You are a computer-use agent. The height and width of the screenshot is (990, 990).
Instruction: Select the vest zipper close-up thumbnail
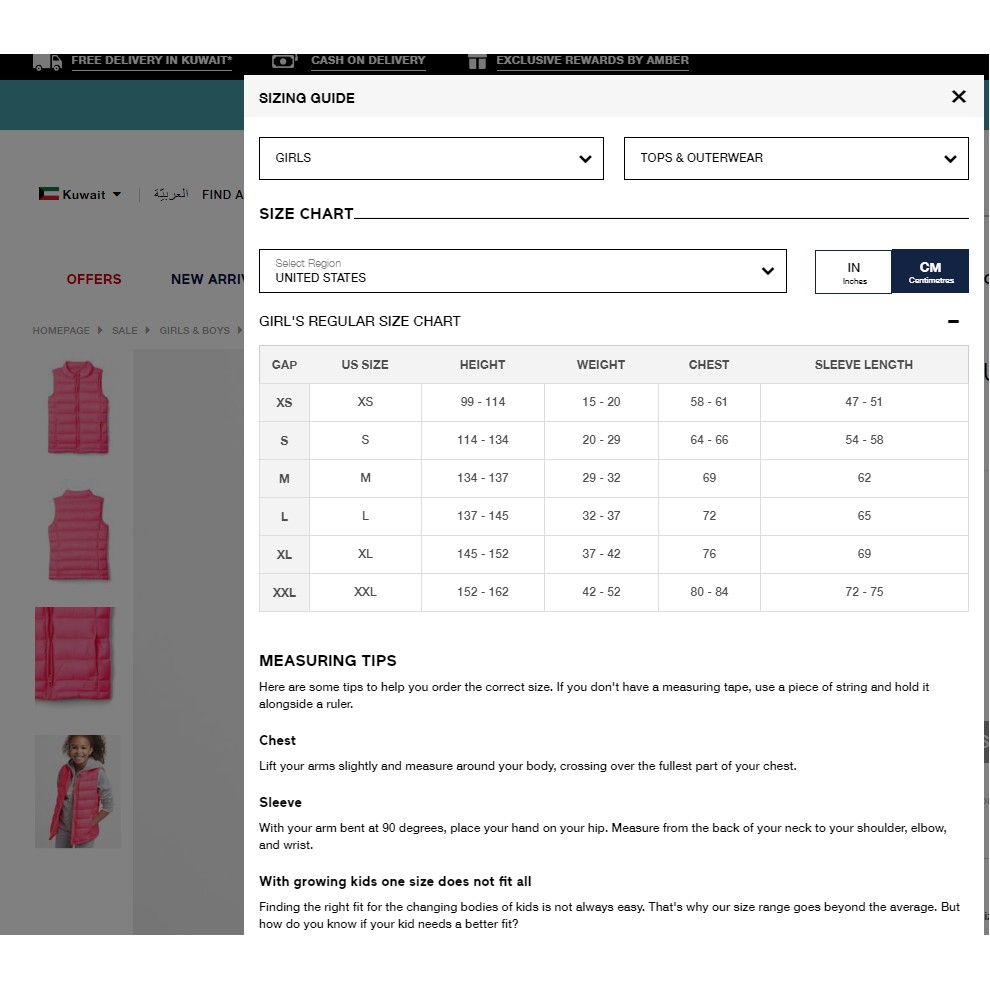click(x=75, y=654)
